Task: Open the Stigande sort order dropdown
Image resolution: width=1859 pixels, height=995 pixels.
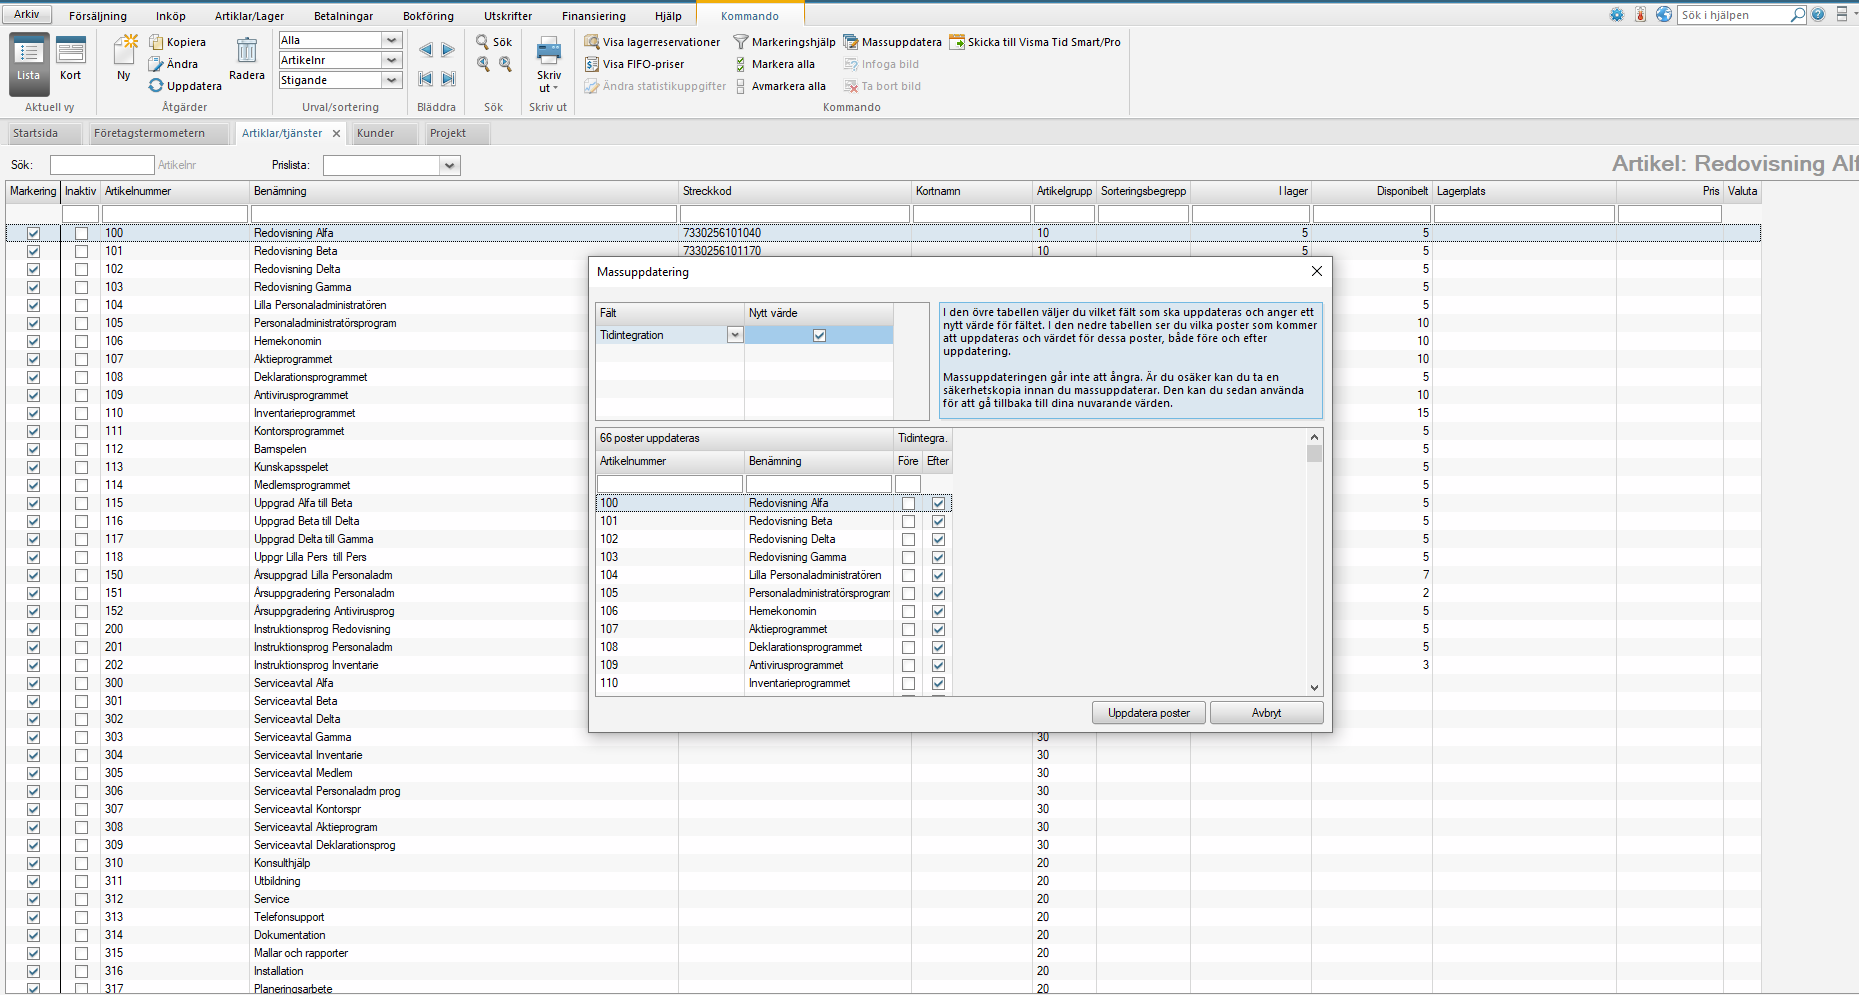Action: pos(392,80)
